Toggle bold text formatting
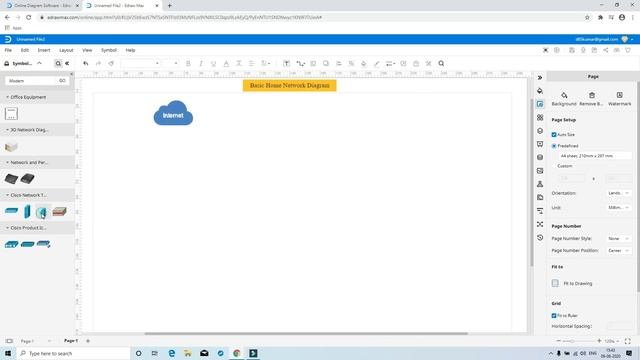 tap(188, 64)
